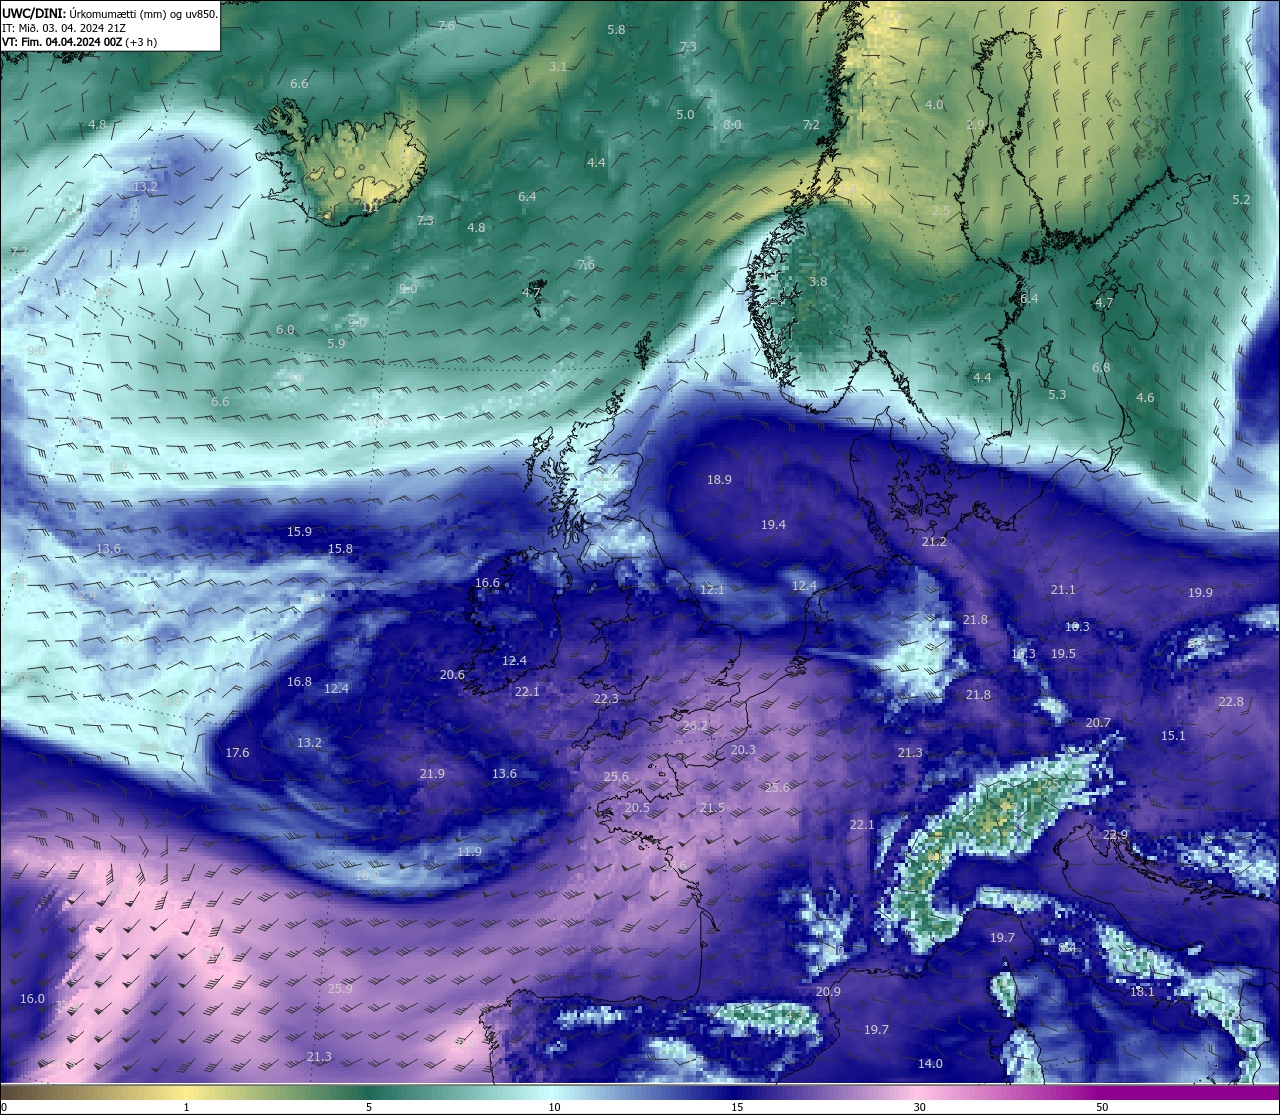Click the 'UWC/DINI: Úrkomumætti (mm) og uv850.' title text
The image size is (1280, 1115).
click(x=109, y=13)
